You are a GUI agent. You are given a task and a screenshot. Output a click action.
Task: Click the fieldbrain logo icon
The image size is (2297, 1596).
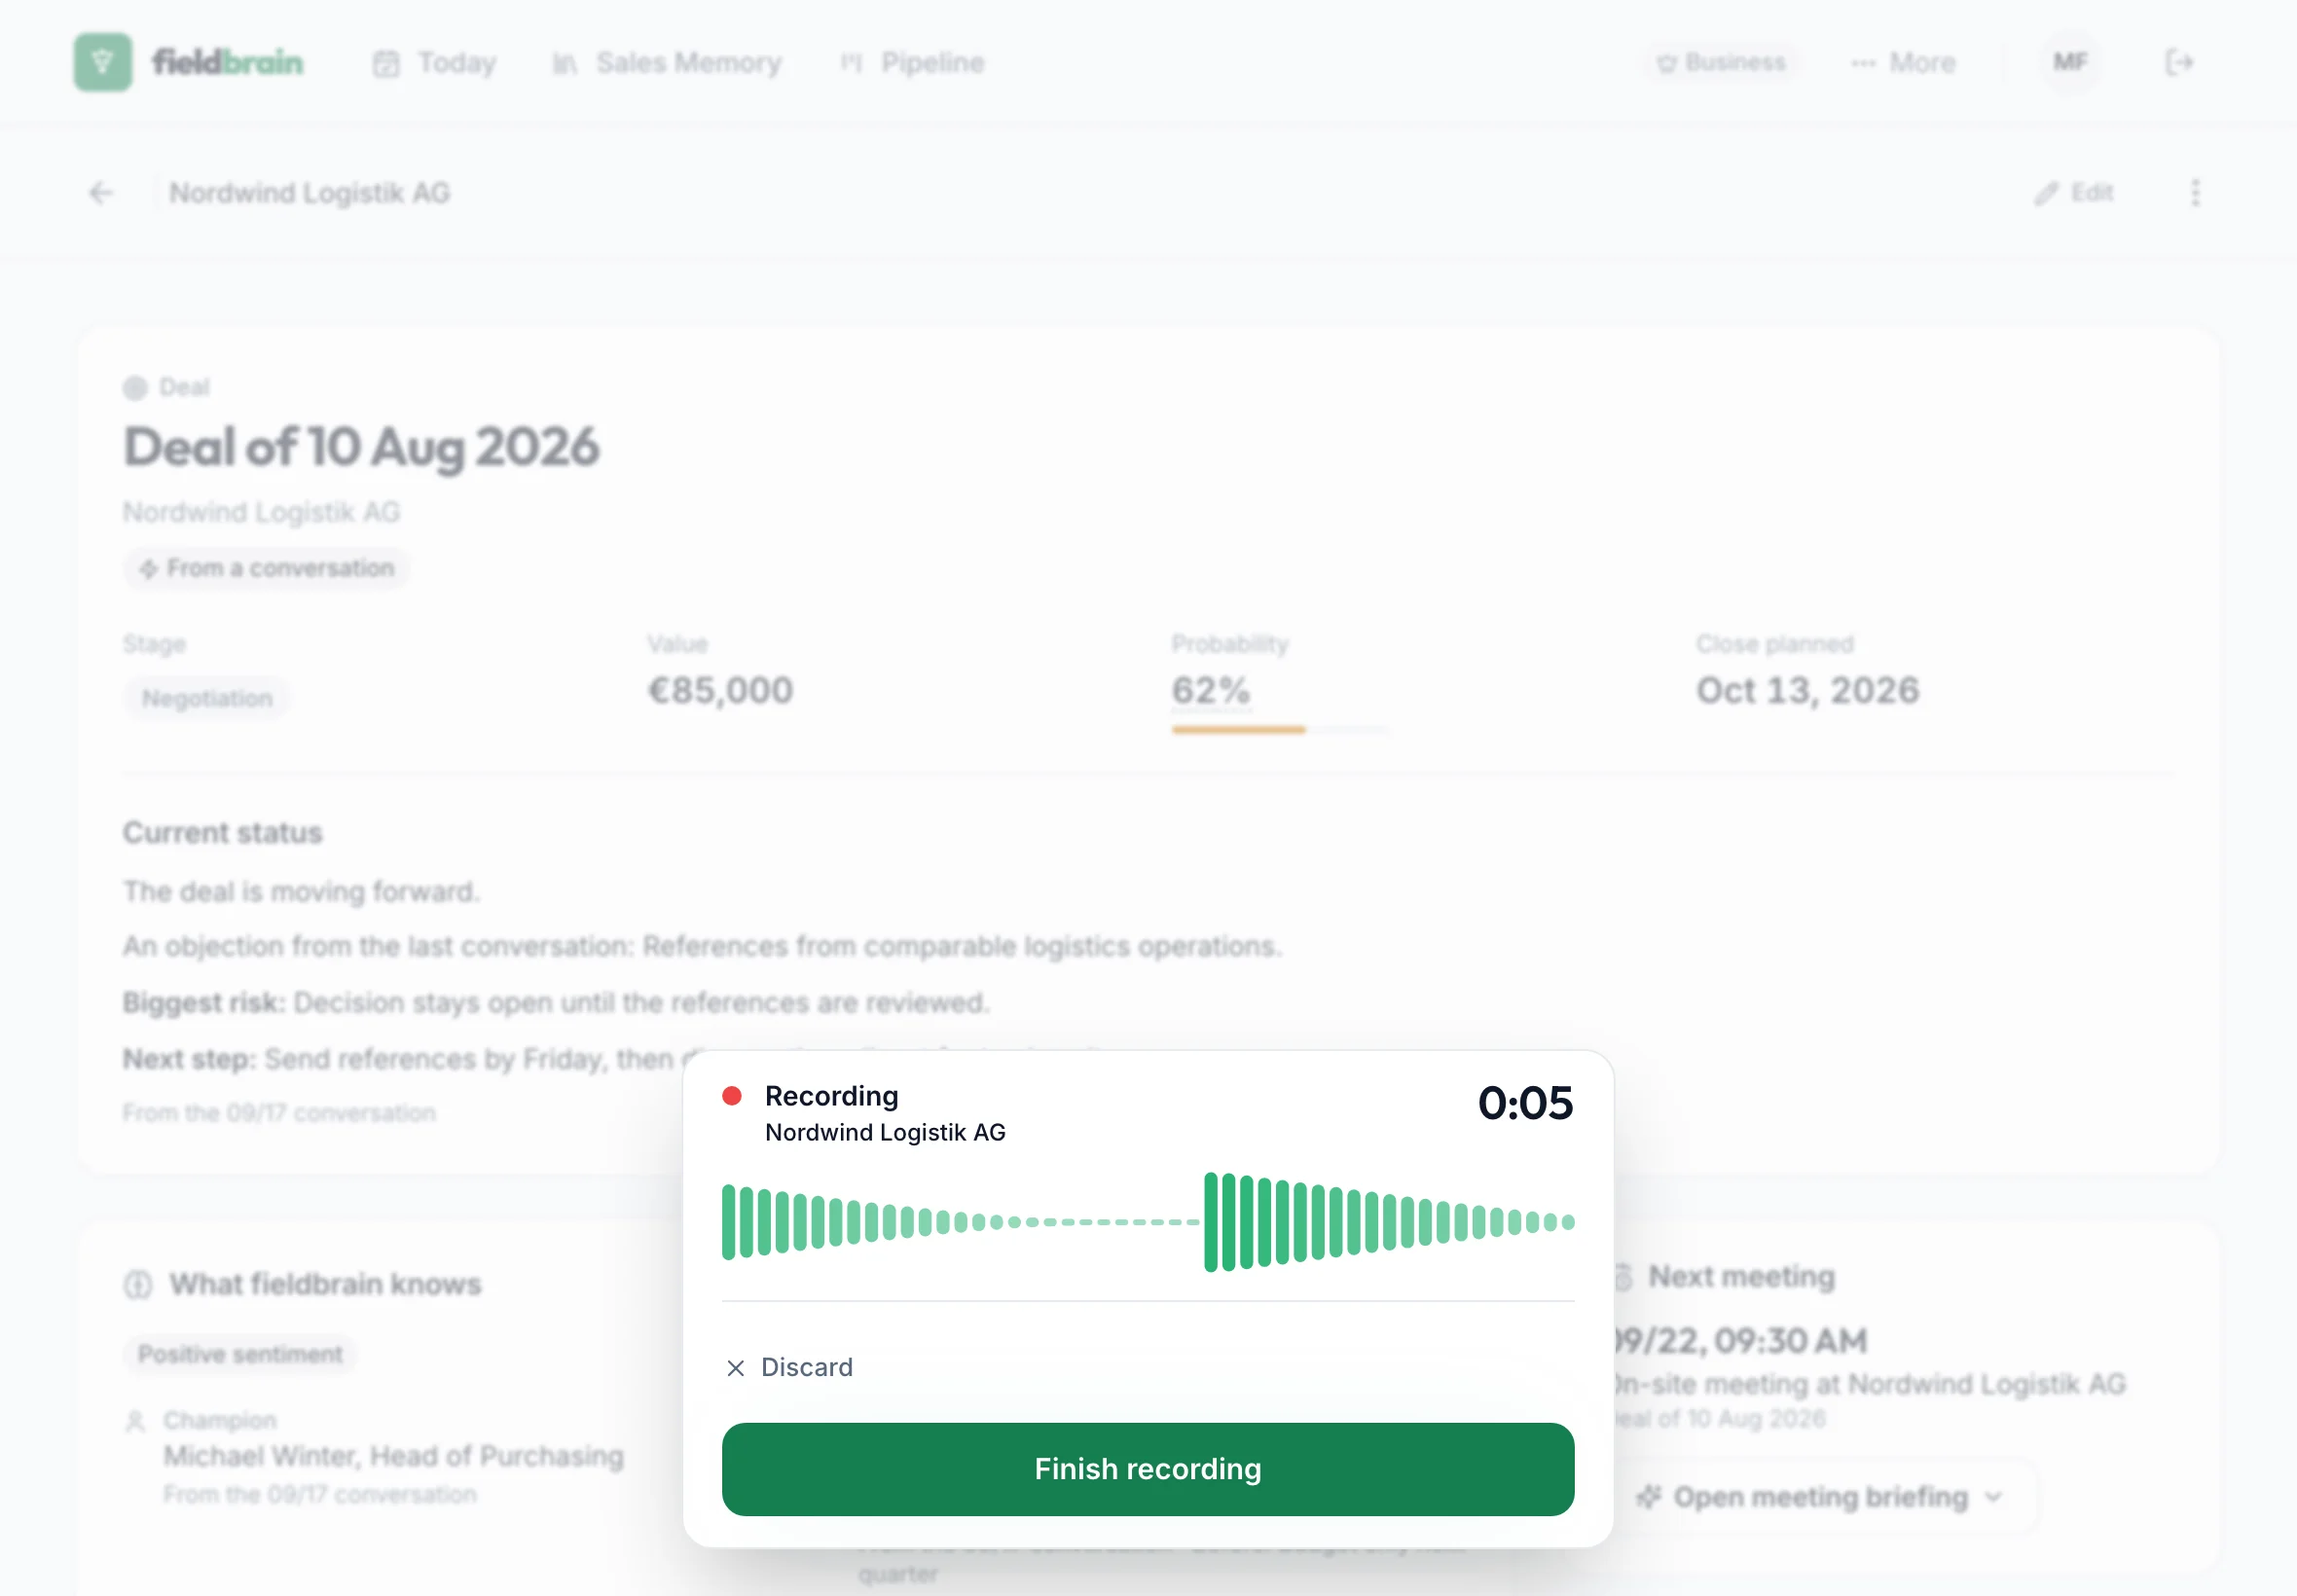pos(103,62)
